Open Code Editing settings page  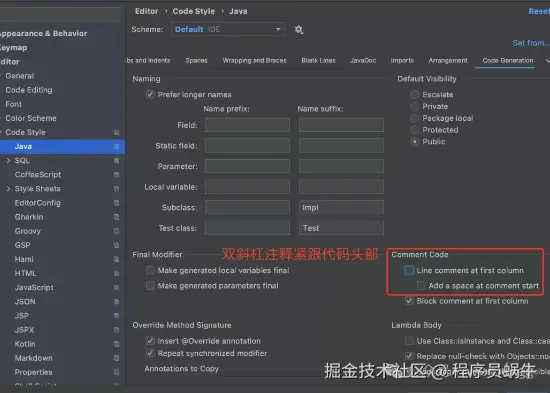click(29, 90)
